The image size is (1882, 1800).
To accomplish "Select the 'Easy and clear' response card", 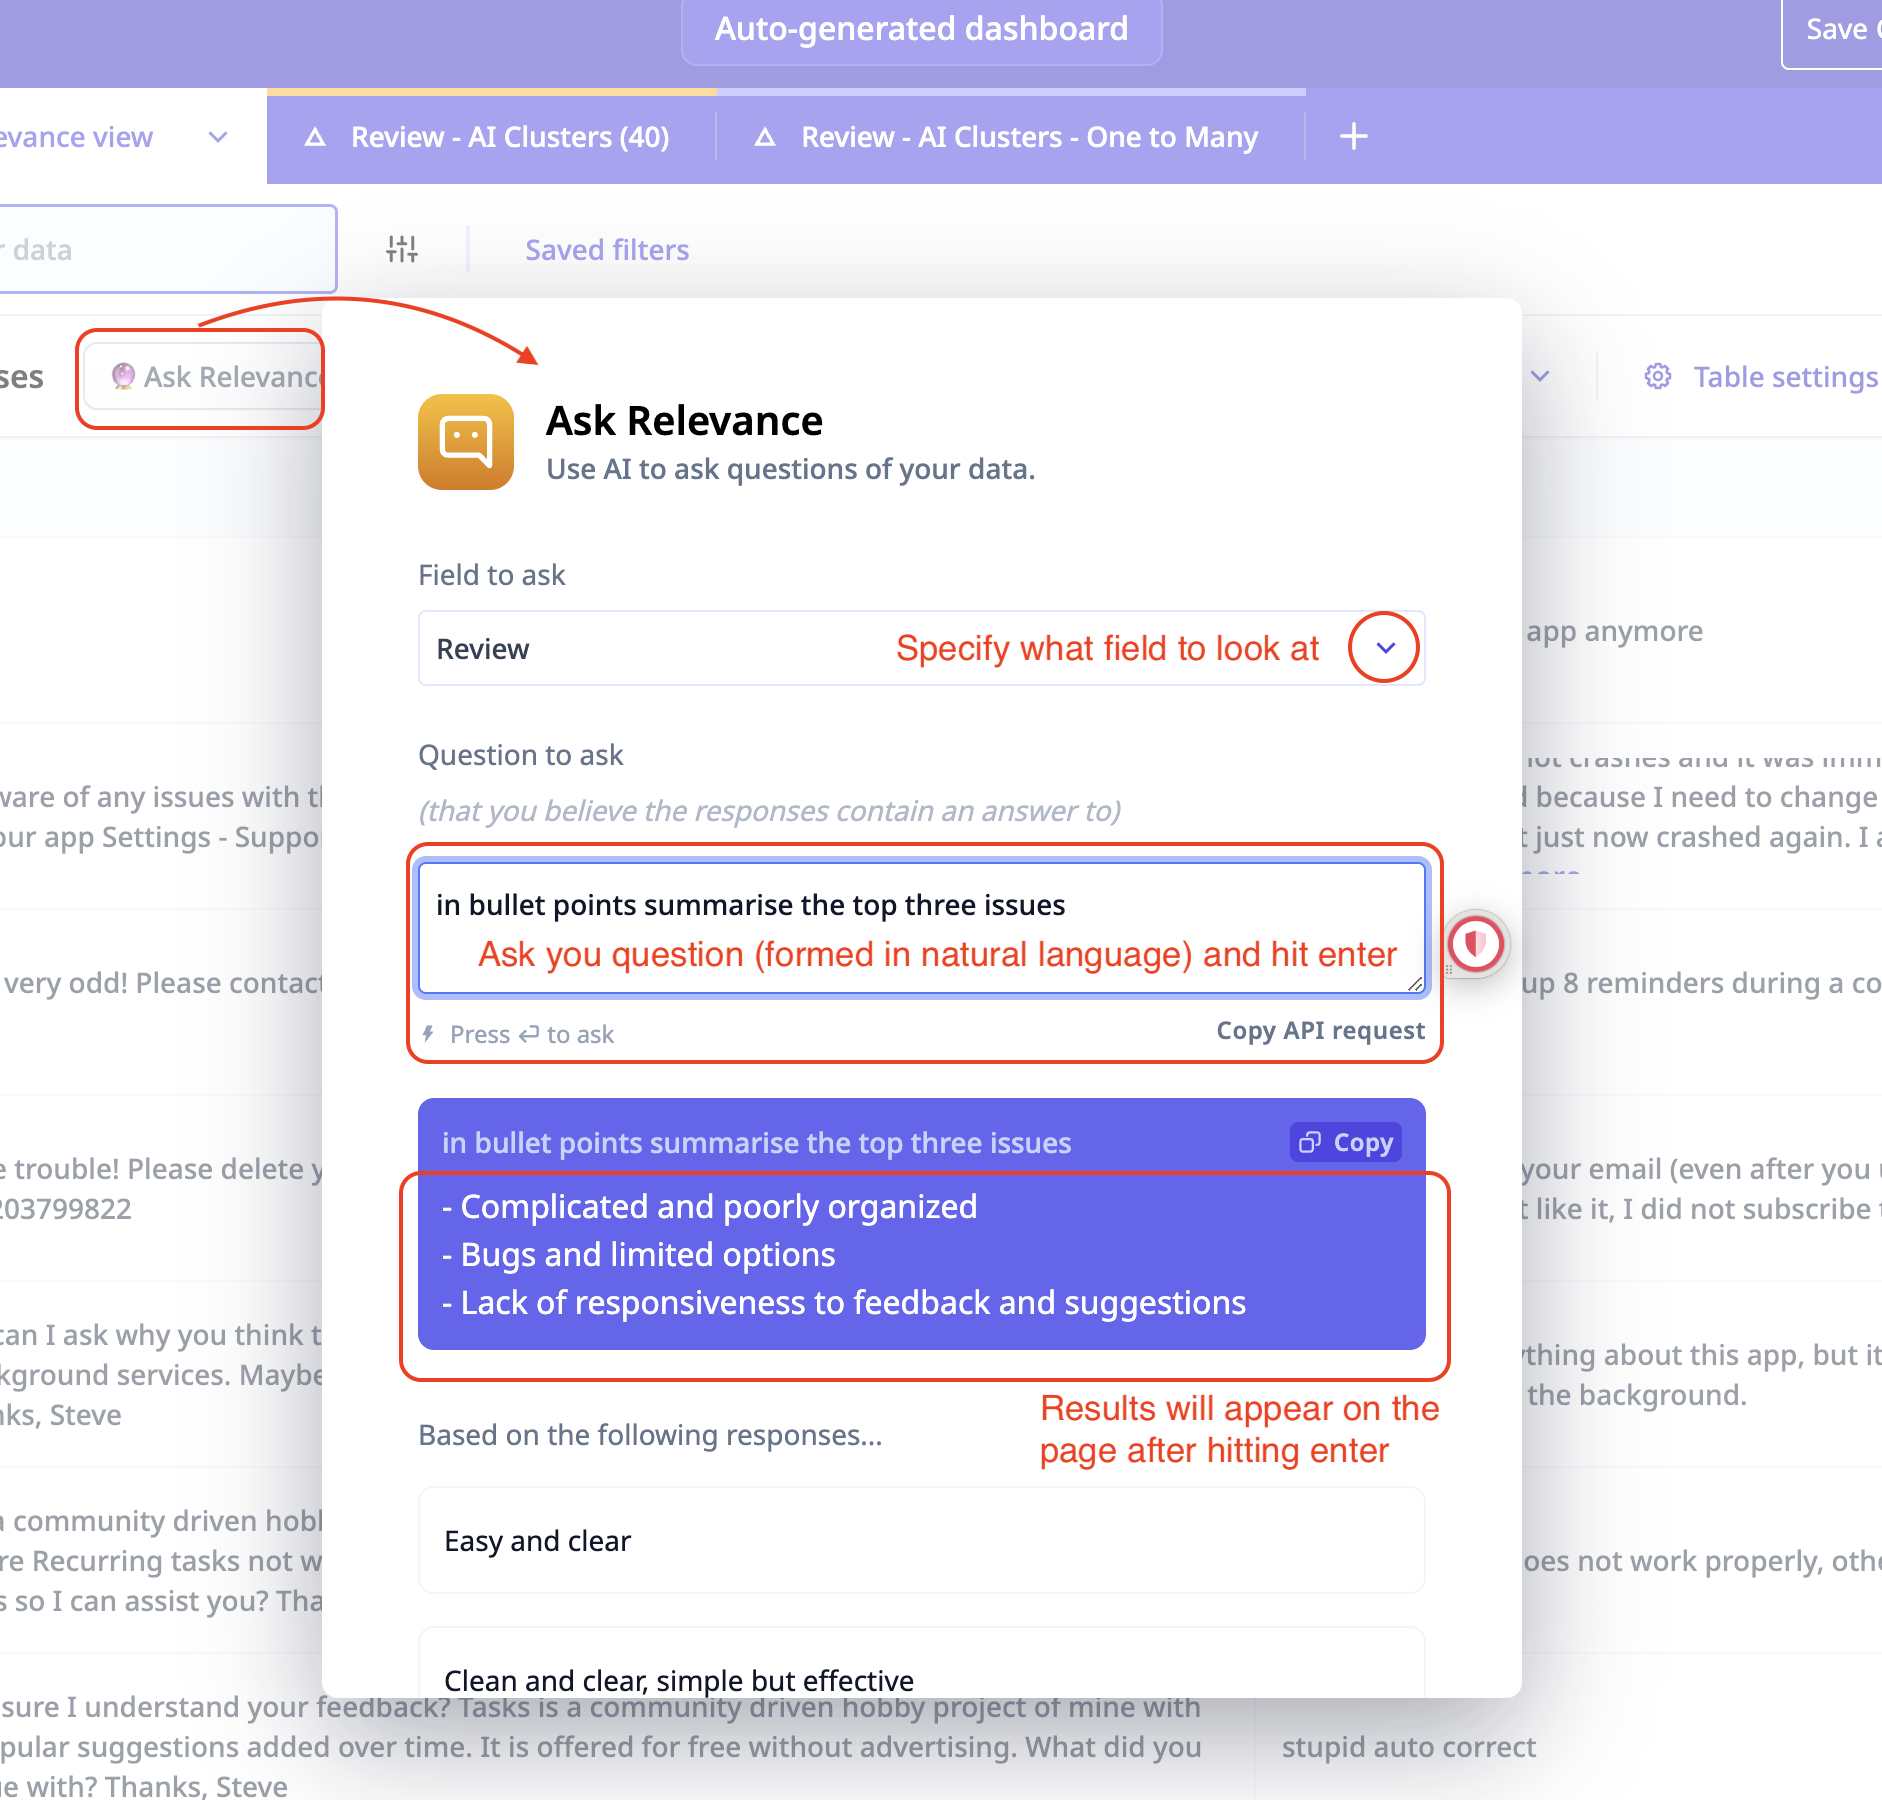I will pyautogui.click(x=921, y=1540).
